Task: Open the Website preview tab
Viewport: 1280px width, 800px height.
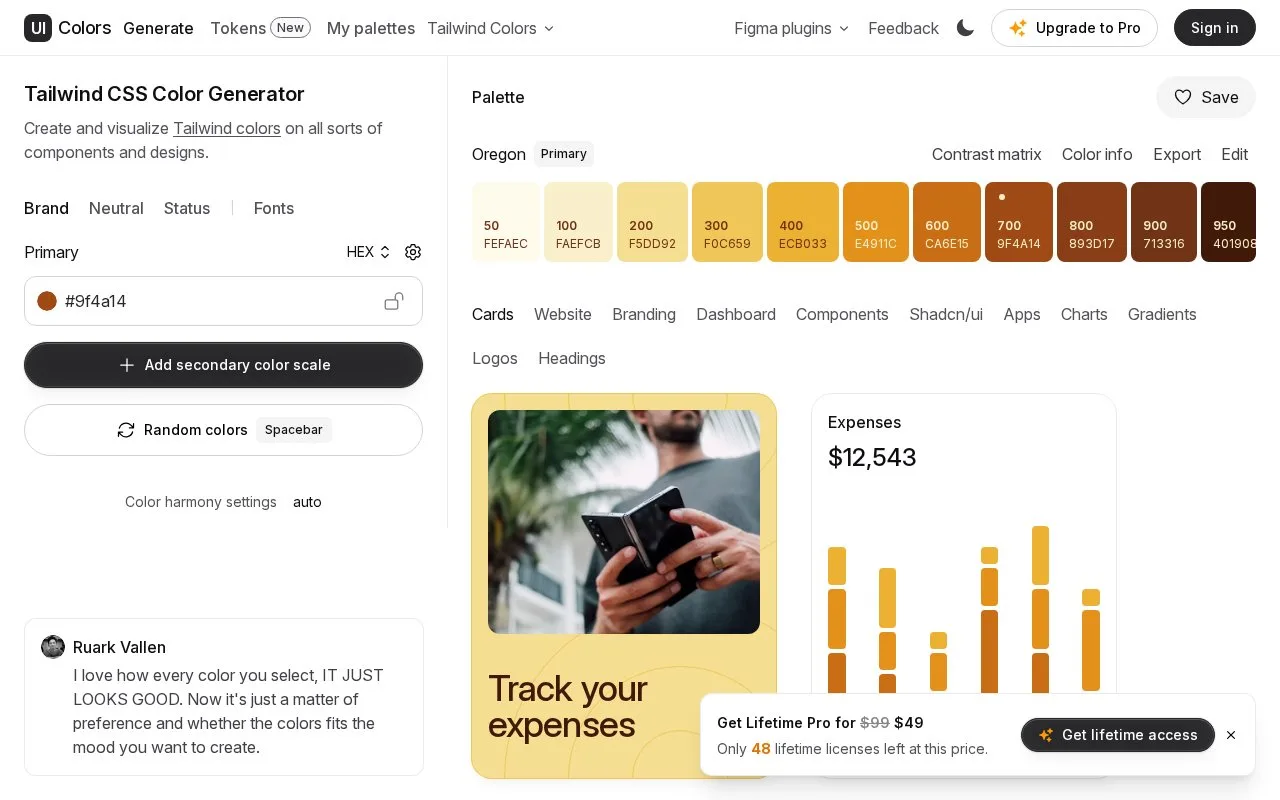Action: pos(563,314)
